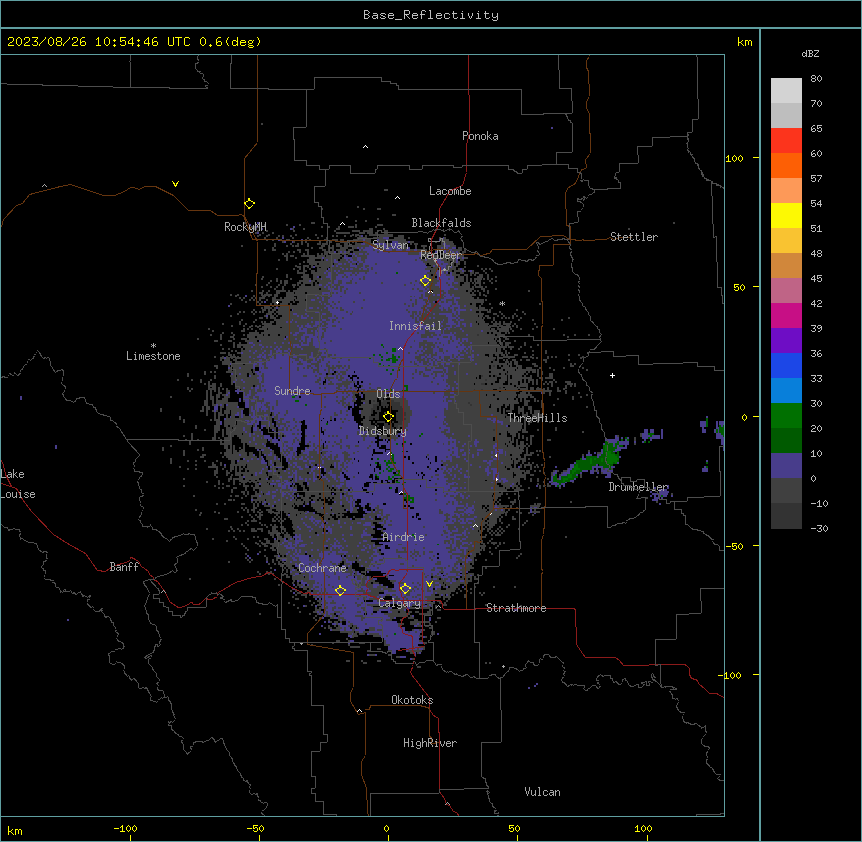Click the Limestone label
The image size is (862, 842).
[x=153, y=356]
